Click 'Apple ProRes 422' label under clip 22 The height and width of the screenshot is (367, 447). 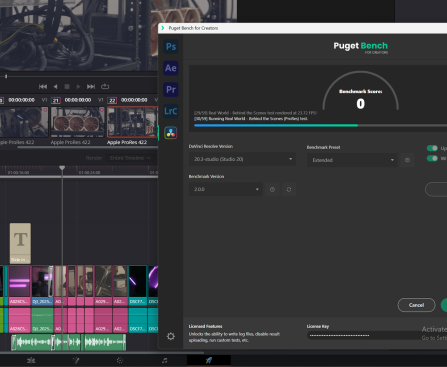point(127,142)
